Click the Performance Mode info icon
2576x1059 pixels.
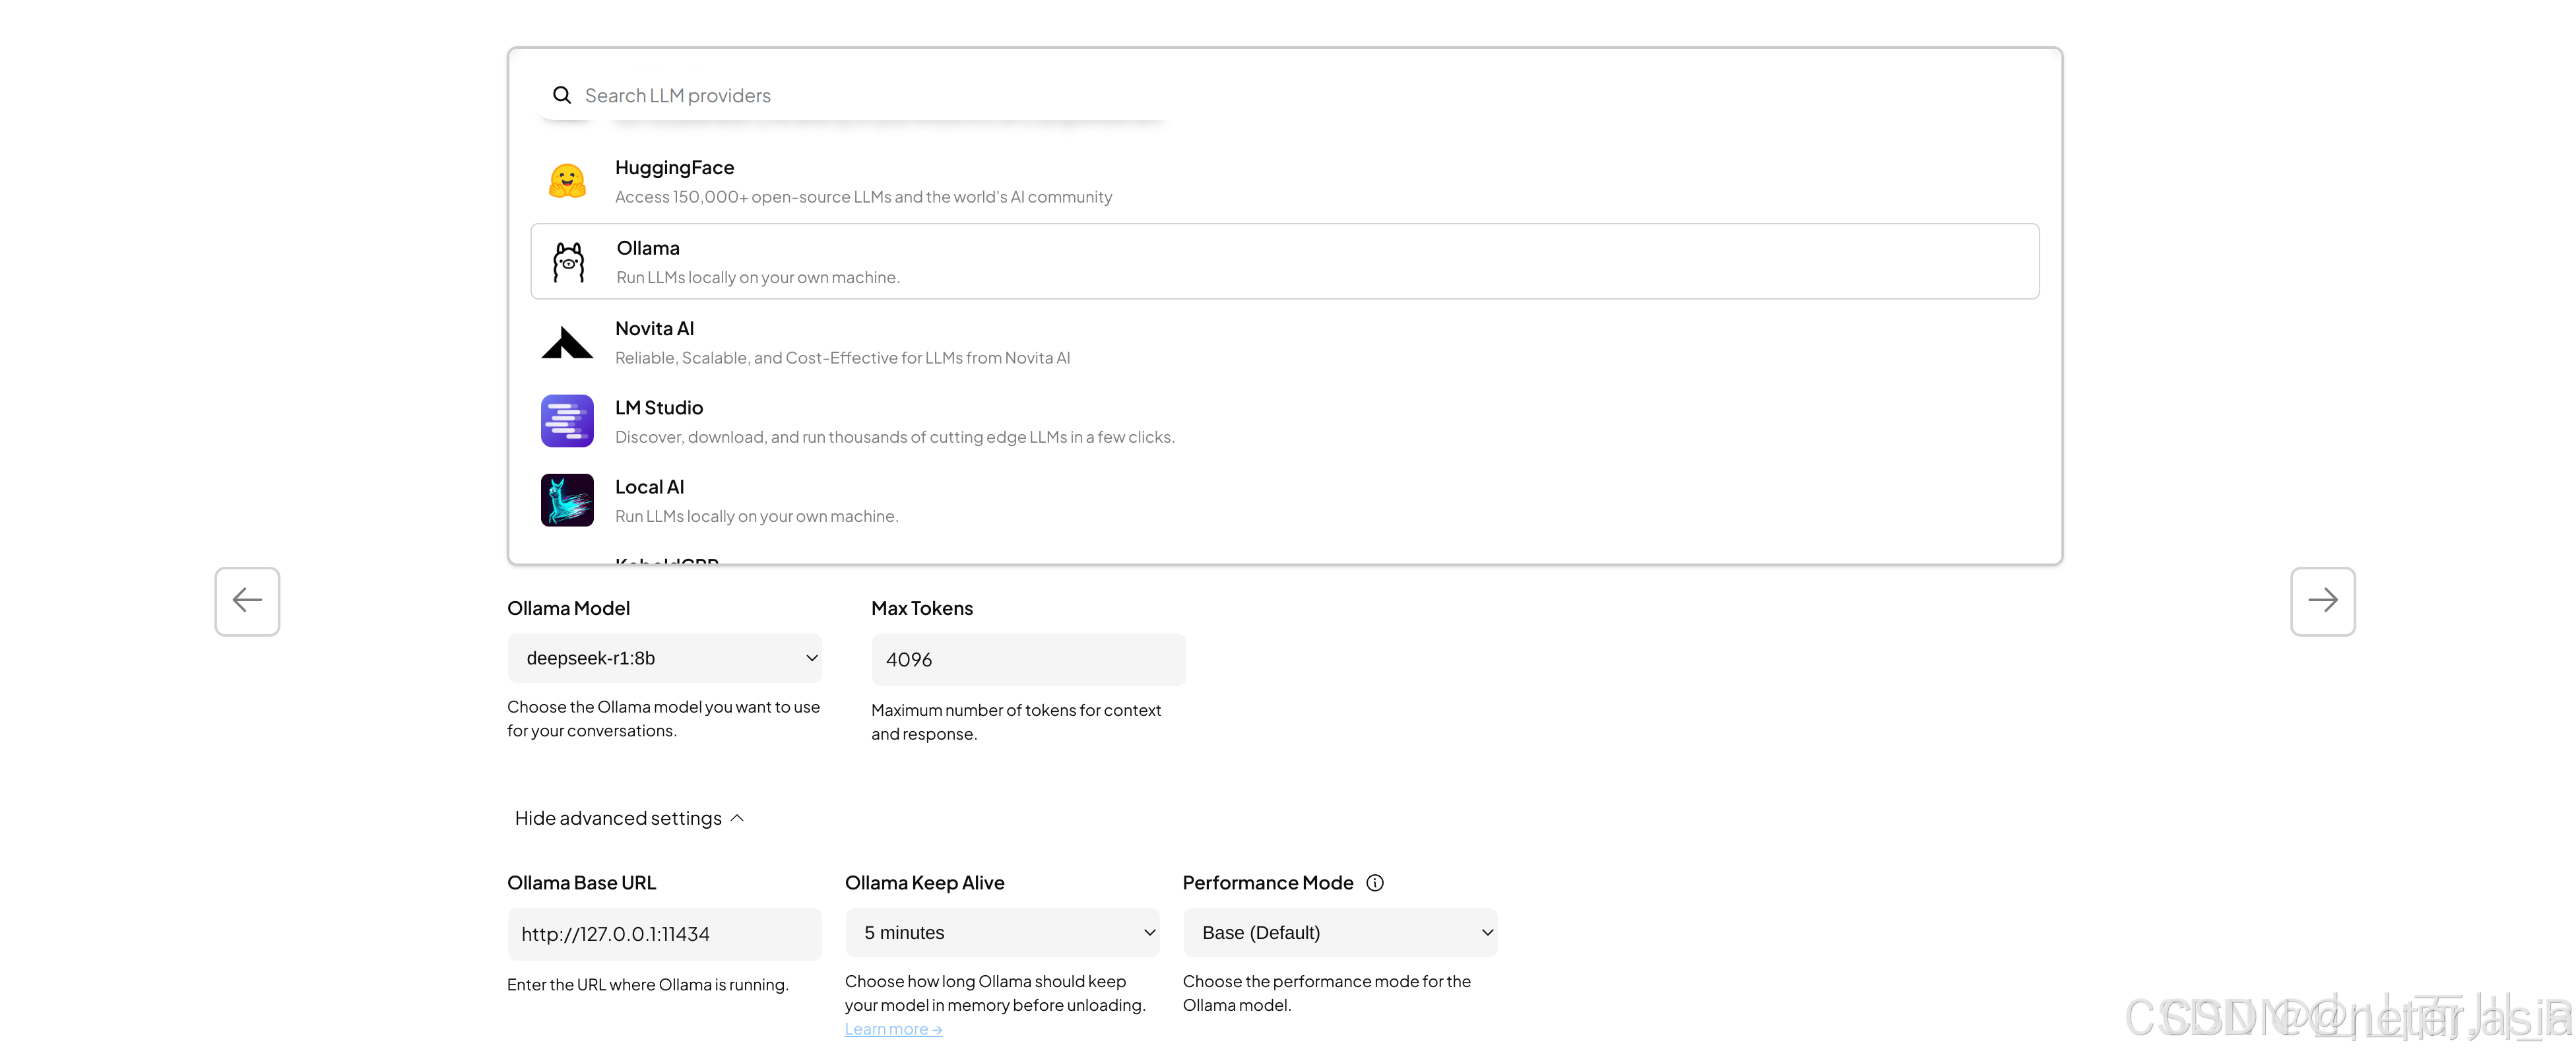point(1375,883)
